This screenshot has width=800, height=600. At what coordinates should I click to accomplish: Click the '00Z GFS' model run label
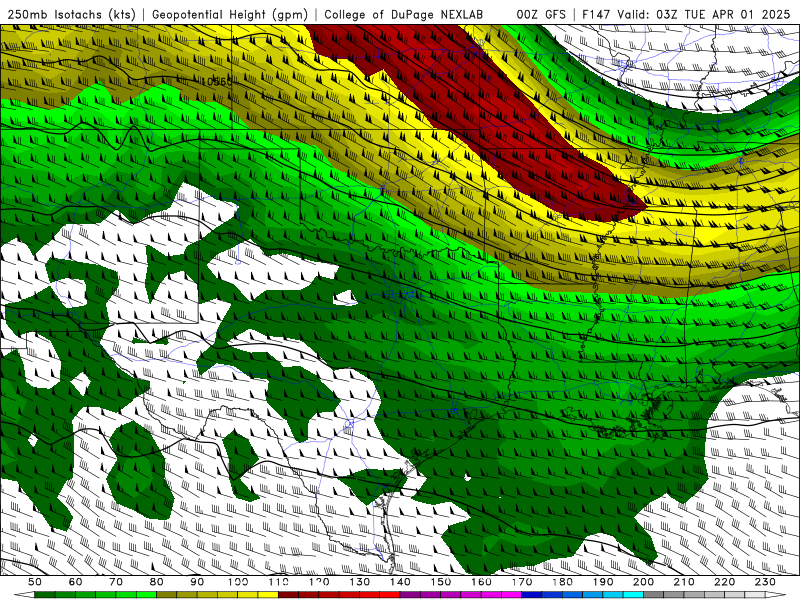tap(541, 14)
